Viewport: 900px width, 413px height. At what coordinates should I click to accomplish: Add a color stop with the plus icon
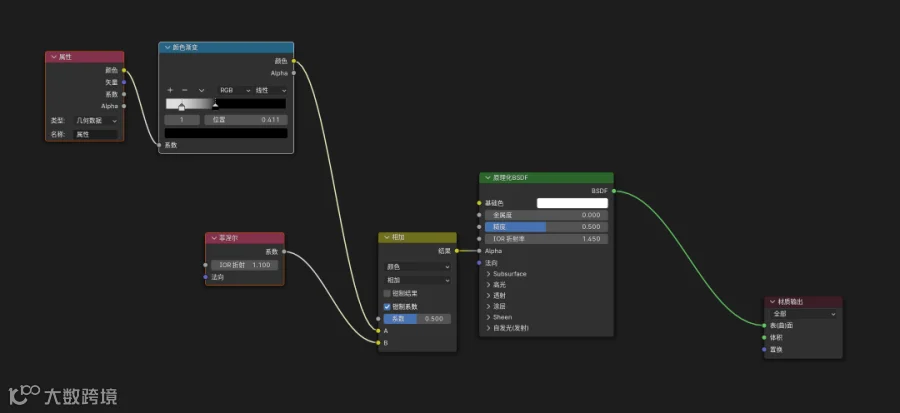pyautogui.click(x=170, y=91)
